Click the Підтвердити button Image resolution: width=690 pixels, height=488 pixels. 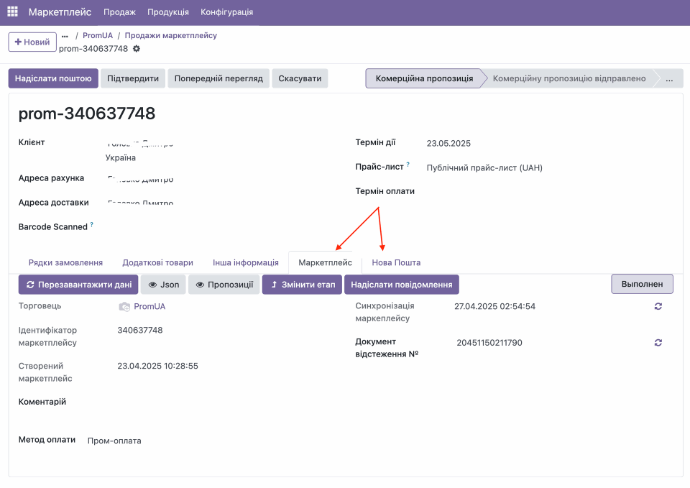click(133, 79)
